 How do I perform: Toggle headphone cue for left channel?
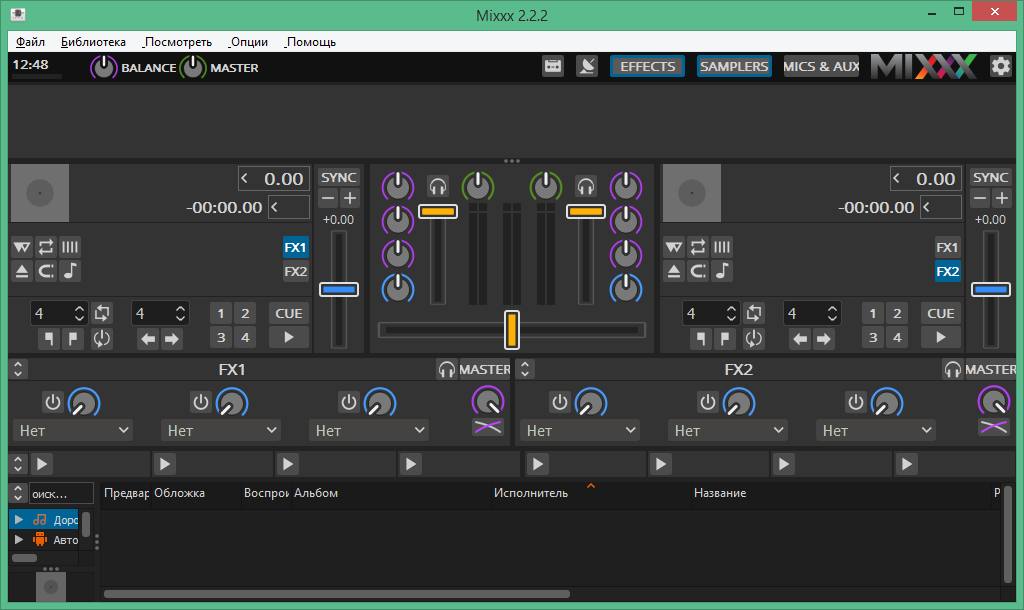tap(438, 187)
